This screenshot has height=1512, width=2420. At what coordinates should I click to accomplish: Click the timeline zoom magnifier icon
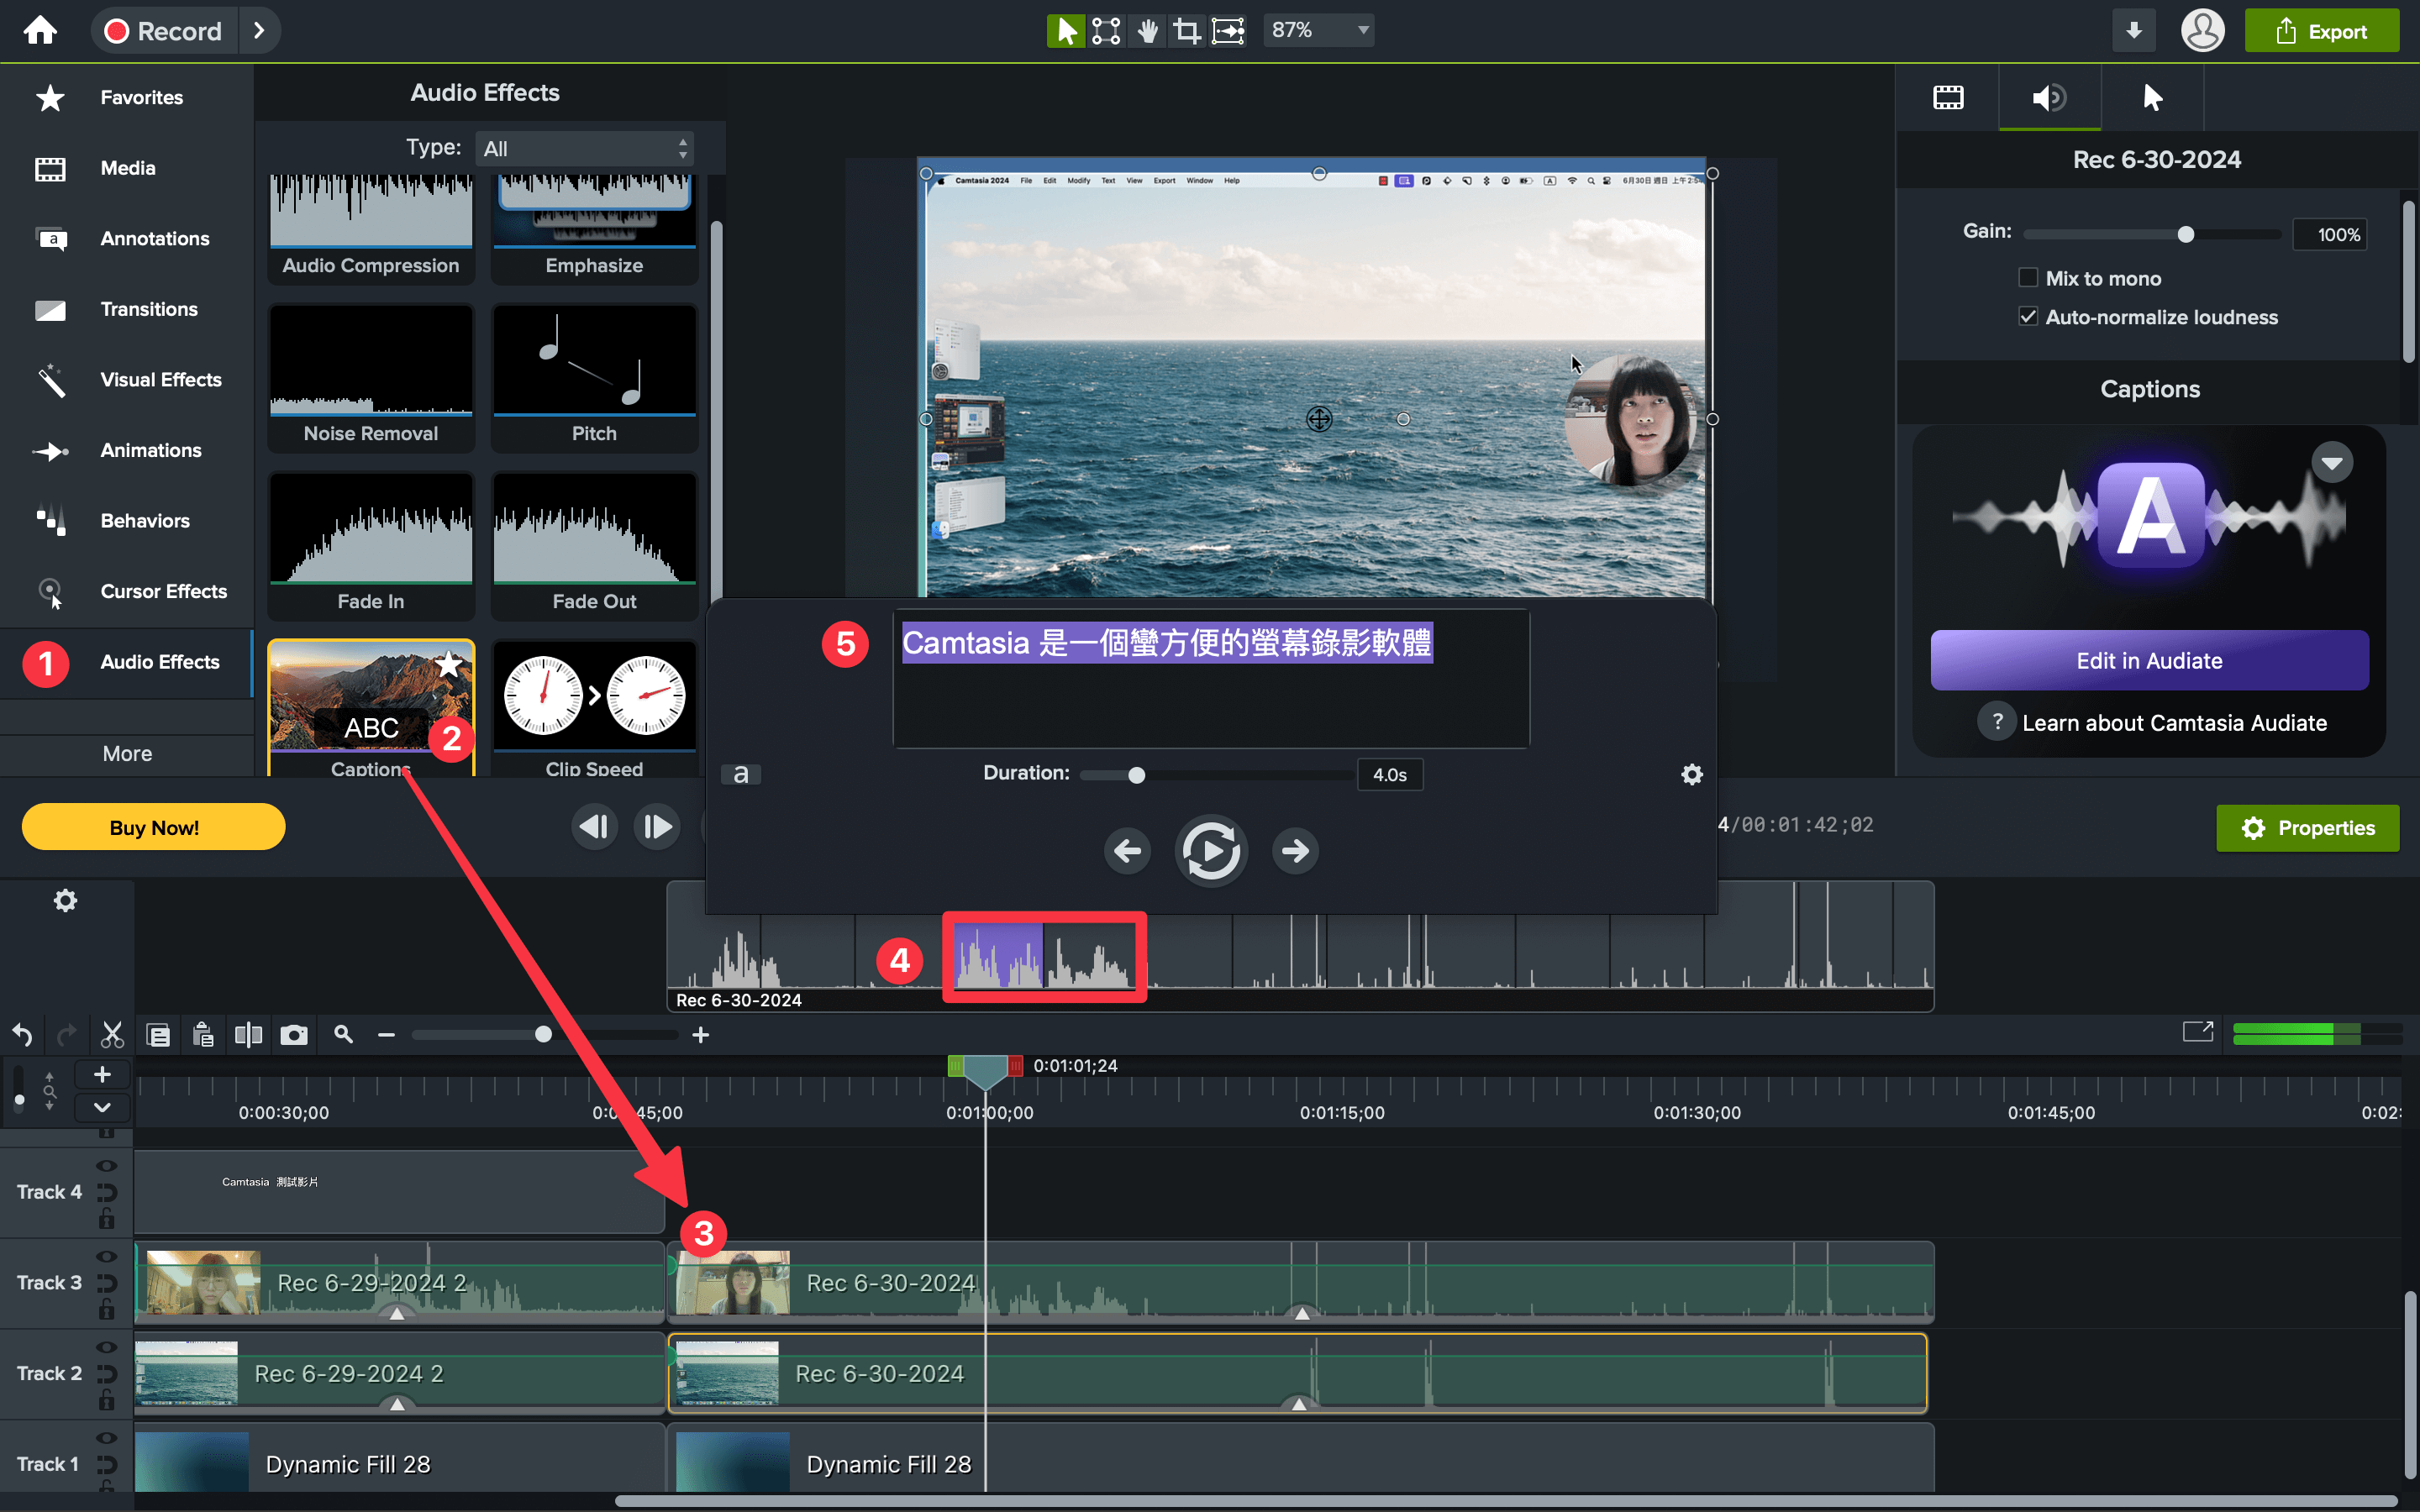343,1034
